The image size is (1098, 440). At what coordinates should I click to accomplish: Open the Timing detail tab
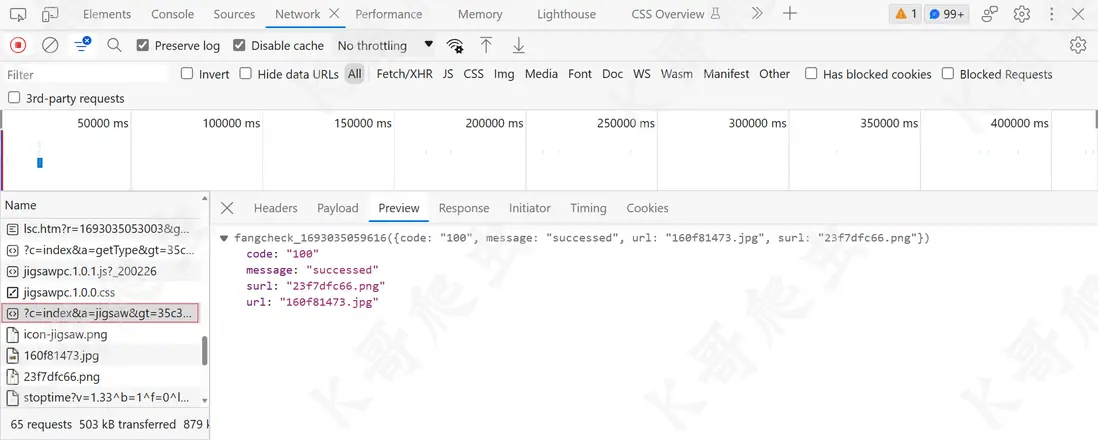pos(588,208)
